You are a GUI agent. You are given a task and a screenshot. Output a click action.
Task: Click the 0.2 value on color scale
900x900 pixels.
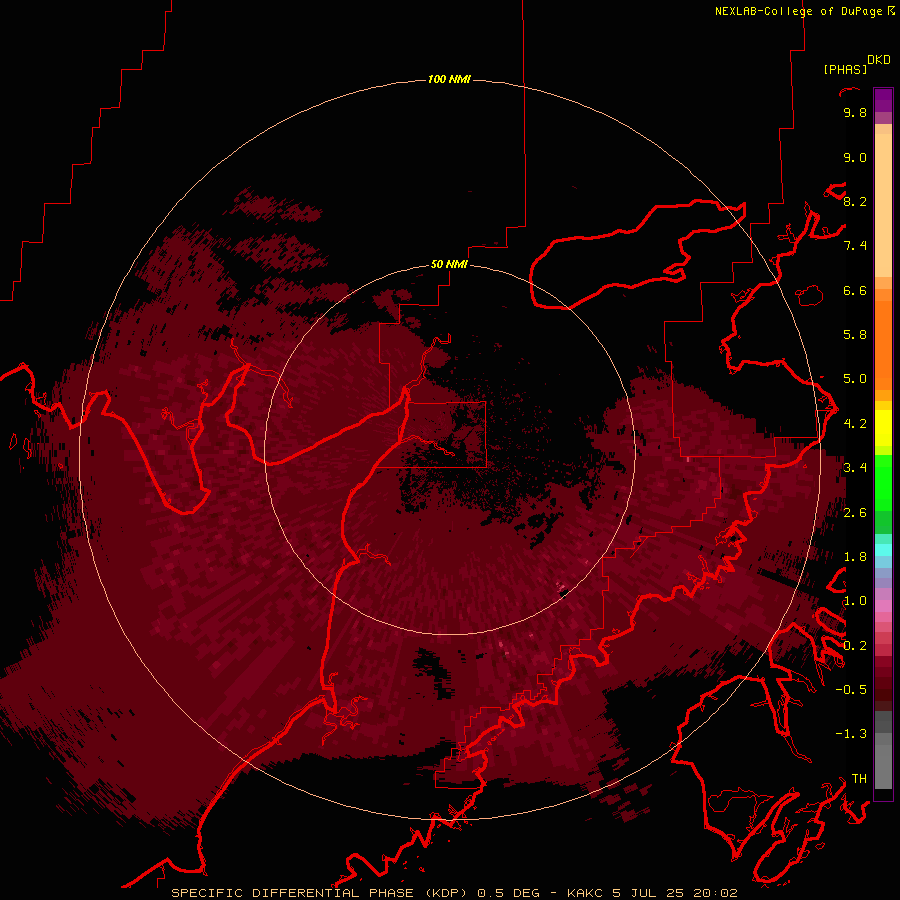point(855,646)
